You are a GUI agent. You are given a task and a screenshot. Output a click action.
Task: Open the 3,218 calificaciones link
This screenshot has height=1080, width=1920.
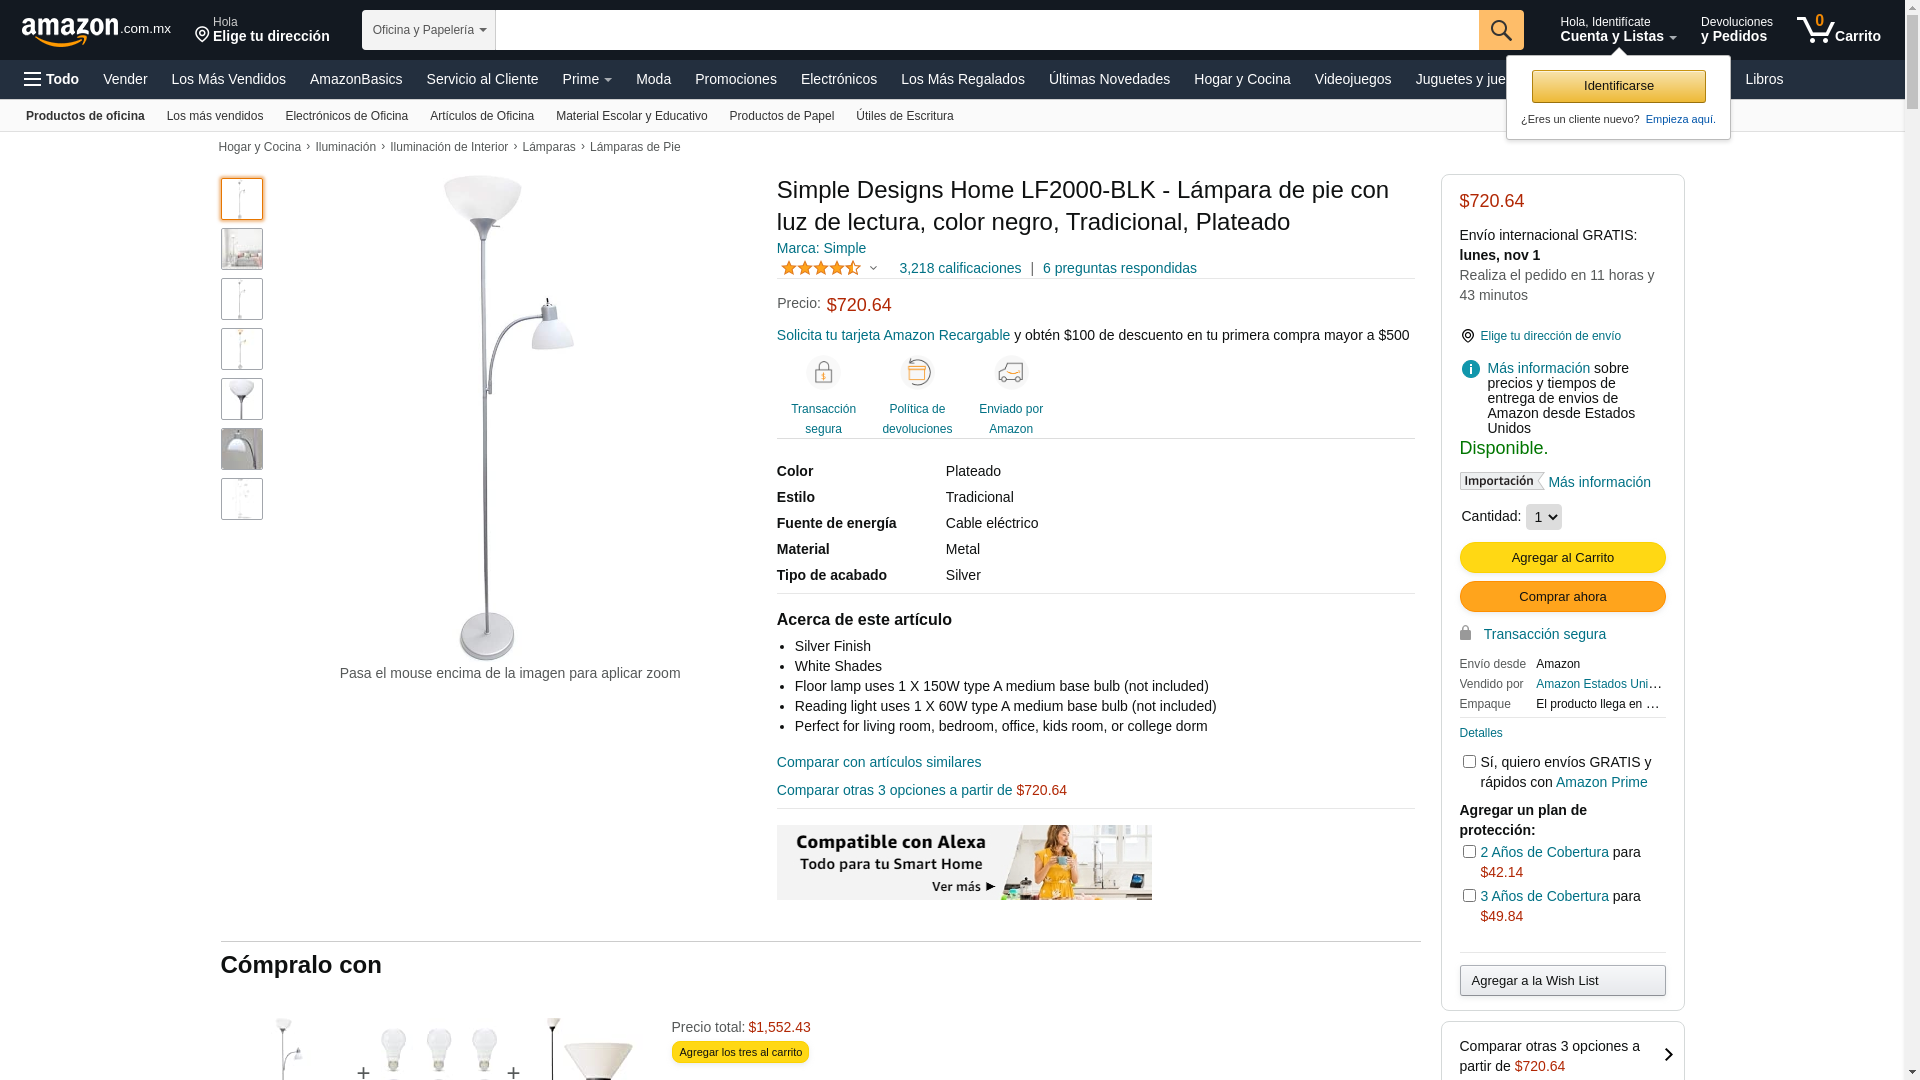[960, 268]
